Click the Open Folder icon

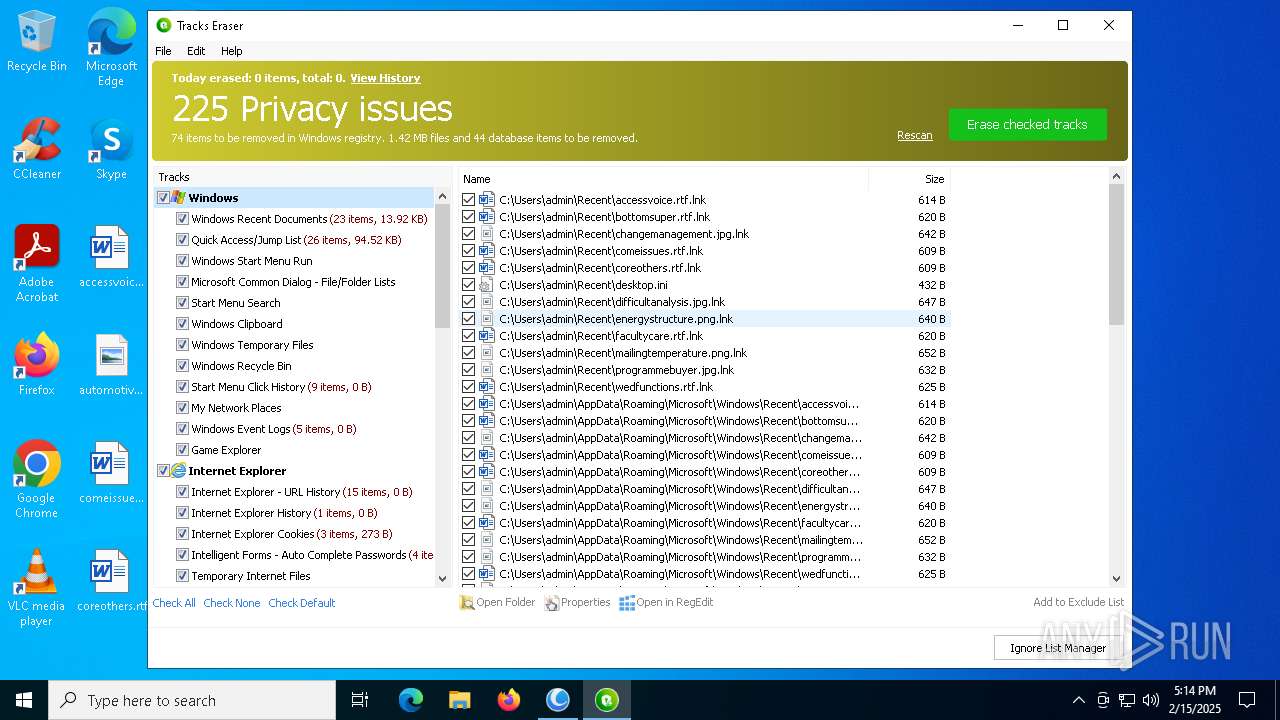(467, 603)
